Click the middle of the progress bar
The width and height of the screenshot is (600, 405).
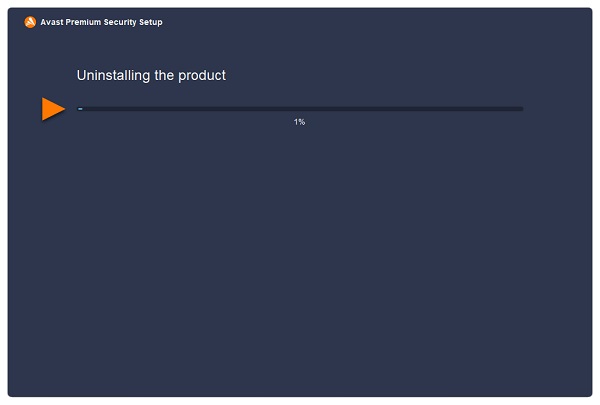[300, 109]
